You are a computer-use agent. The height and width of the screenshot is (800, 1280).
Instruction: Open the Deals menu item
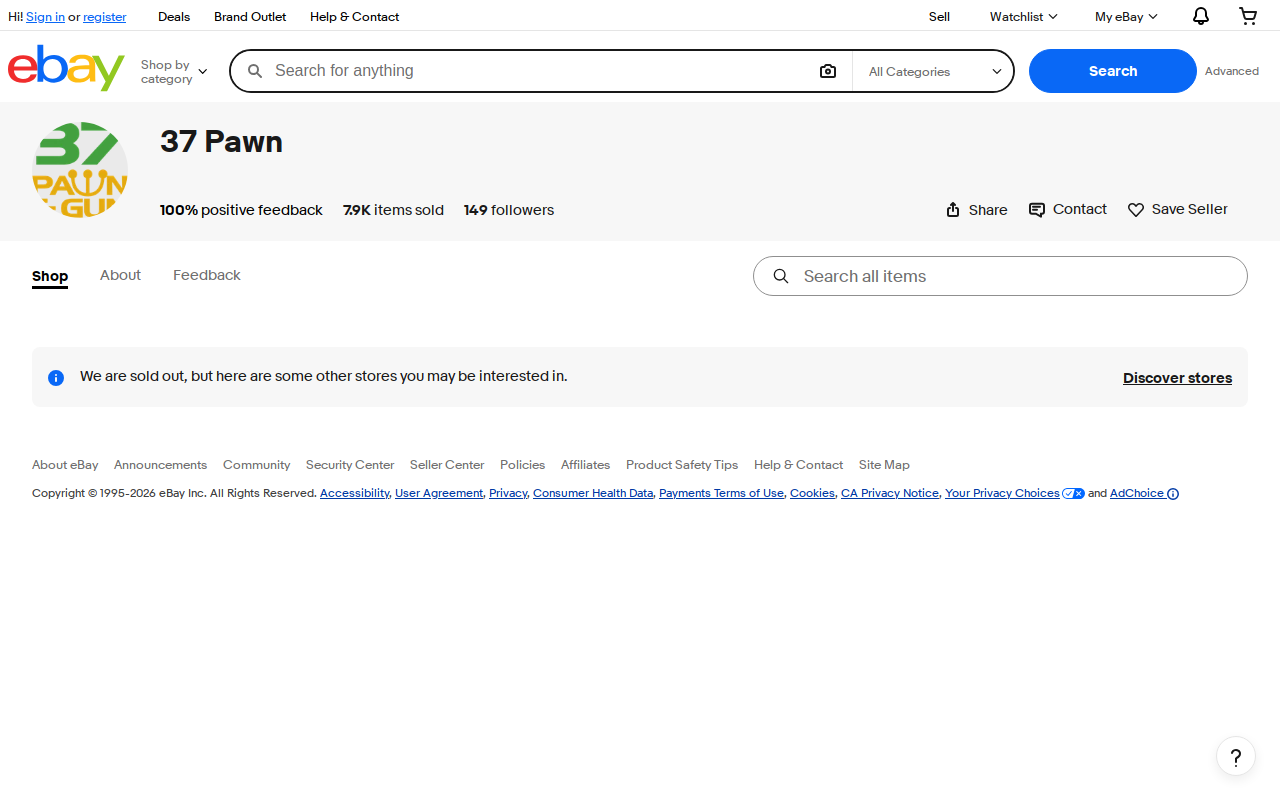pyautogui.click(x=174, y=17)
